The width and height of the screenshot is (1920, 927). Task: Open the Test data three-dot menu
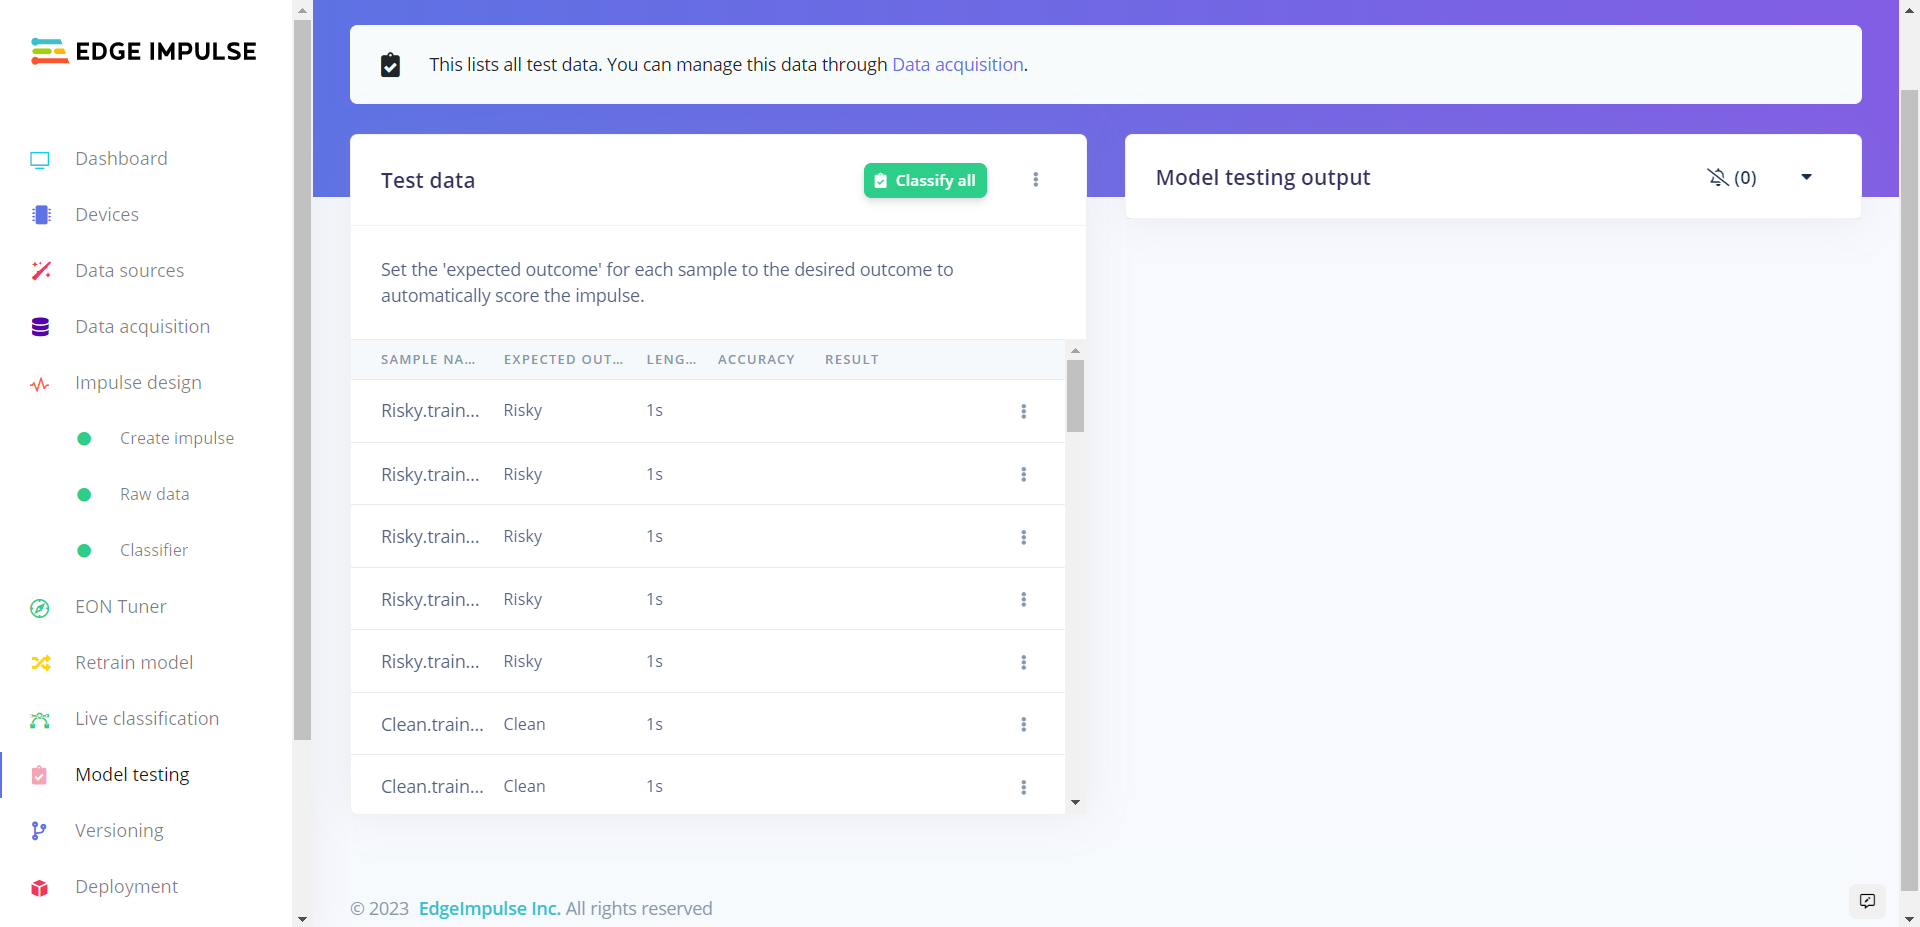point(1036,180)
